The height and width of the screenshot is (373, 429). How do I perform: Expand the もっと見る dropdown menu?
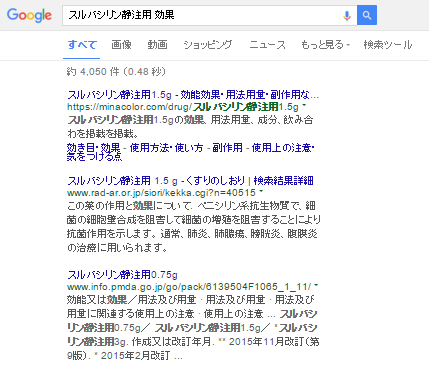pos(325,45)
